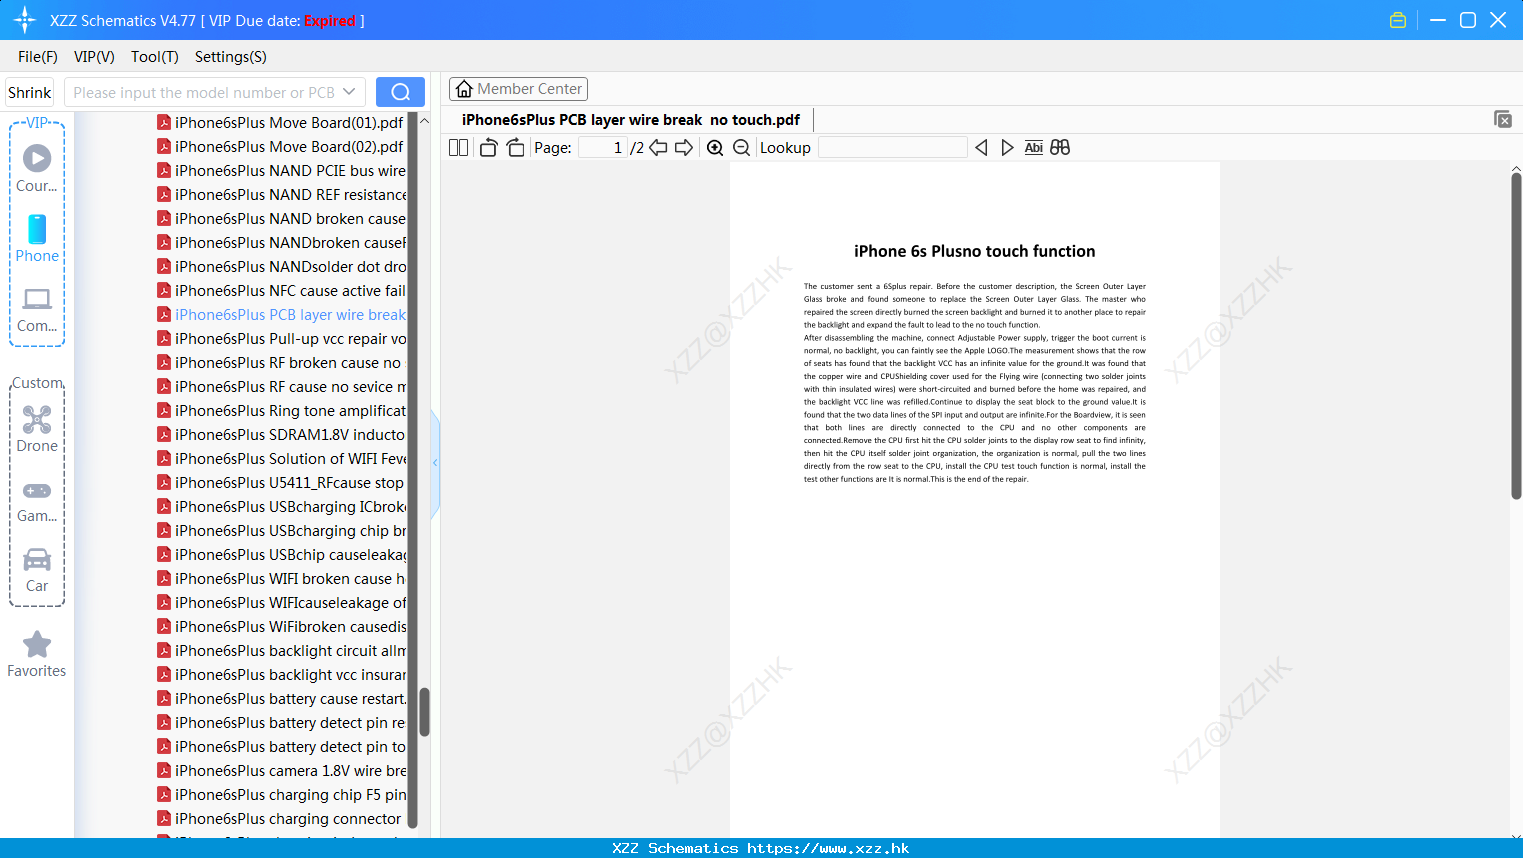
Task: Open the Tool(T) menu
Action: tap(155, 57)
